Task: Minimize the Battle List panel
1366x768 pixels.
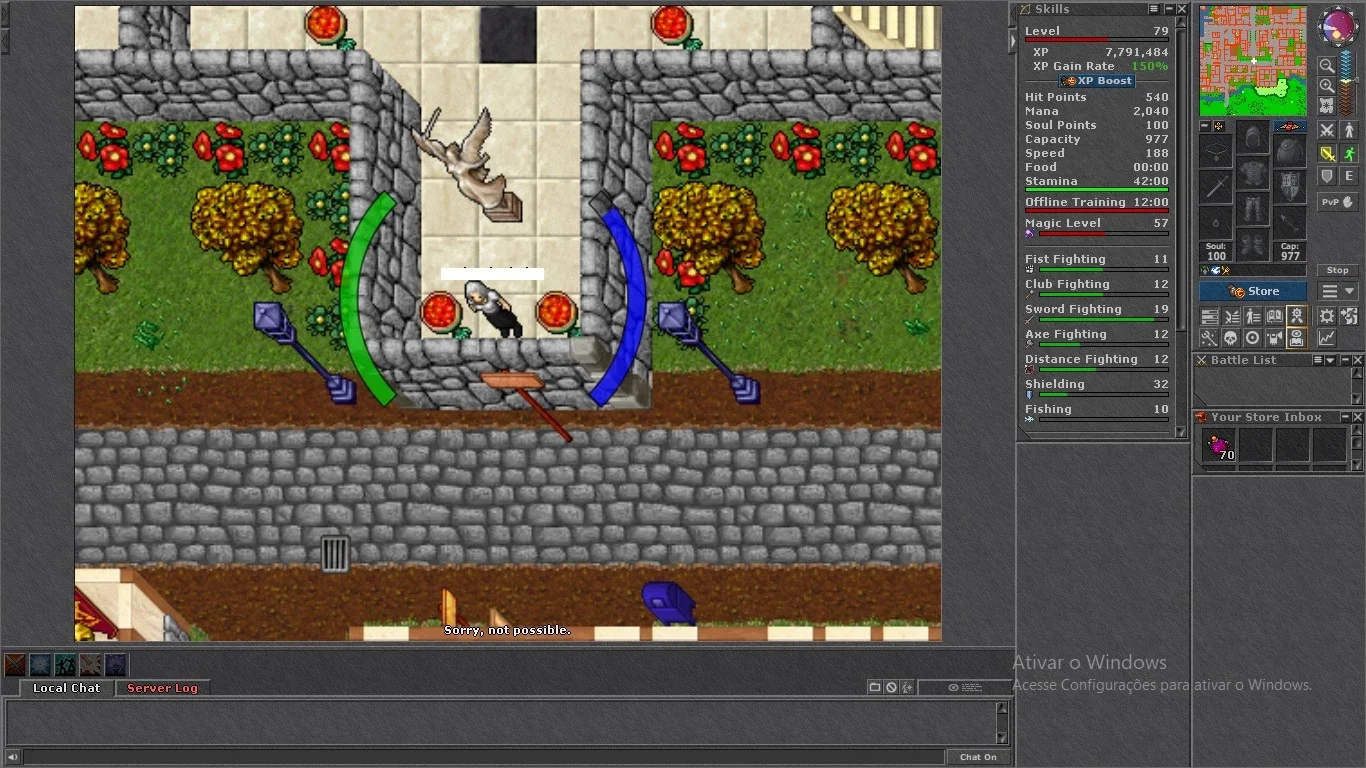Action: point(1344,360)
